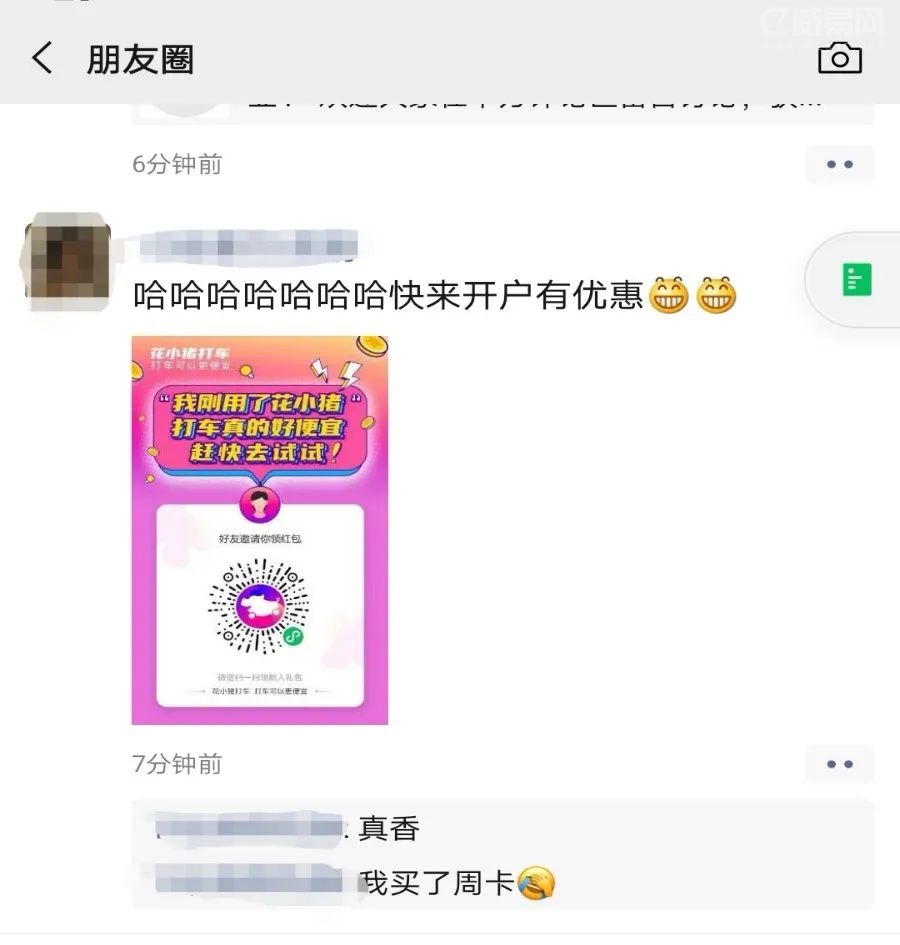The image size is (900, 945).
Task: Tap the QR code in the promo poster
Action: (259, 606)
